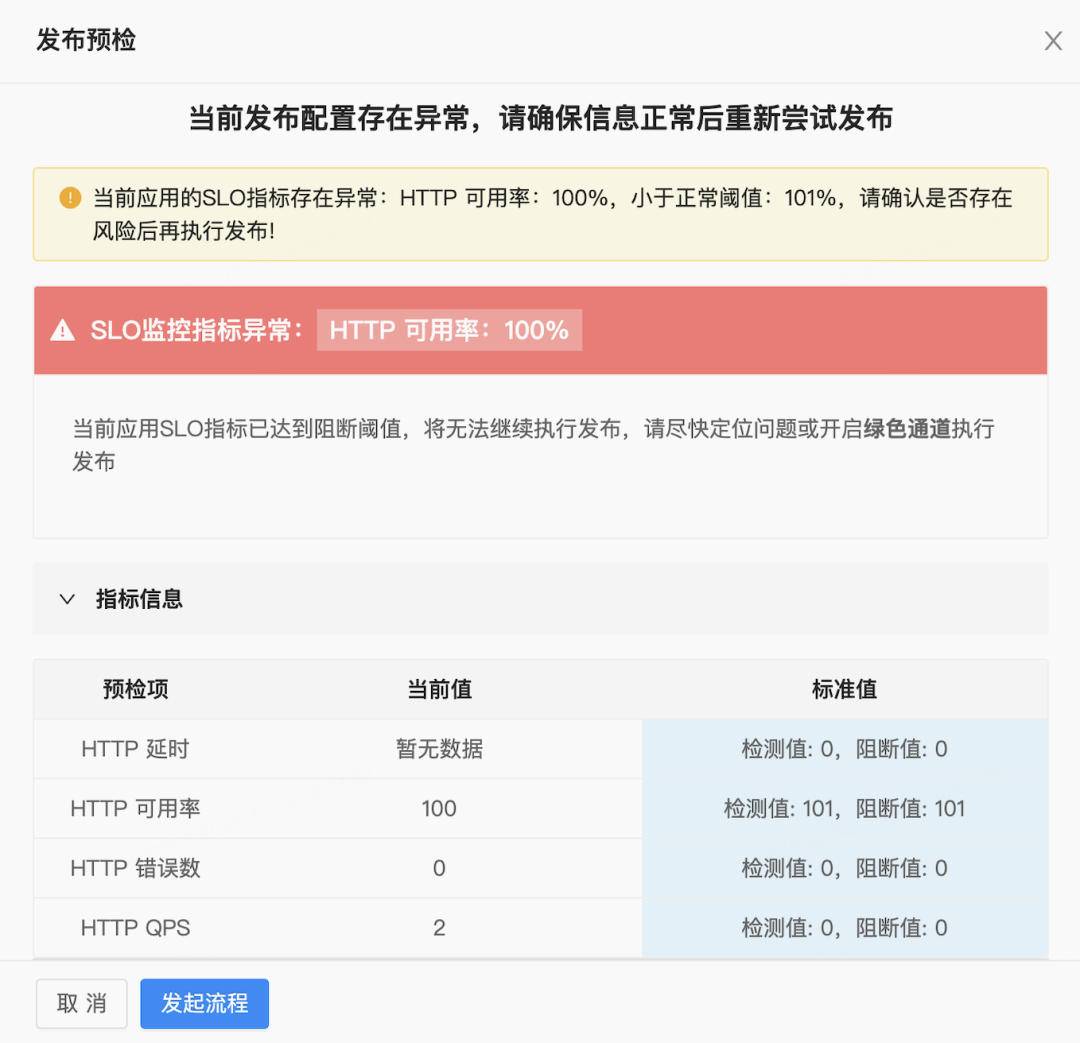Click the yellow alert message about SLO指标存在异常
The image size is (1080, 1043).
coord(552,214)
